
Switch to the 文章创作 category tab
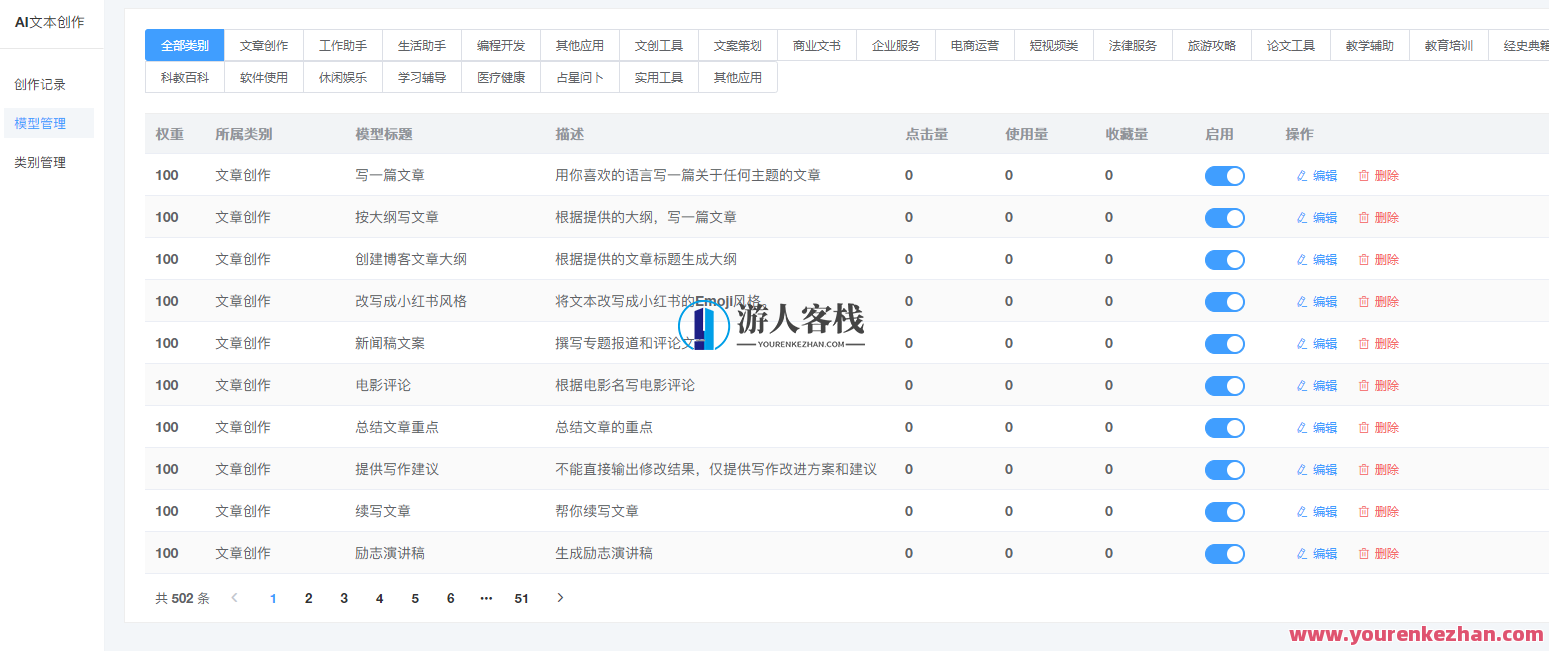(264, 44)
